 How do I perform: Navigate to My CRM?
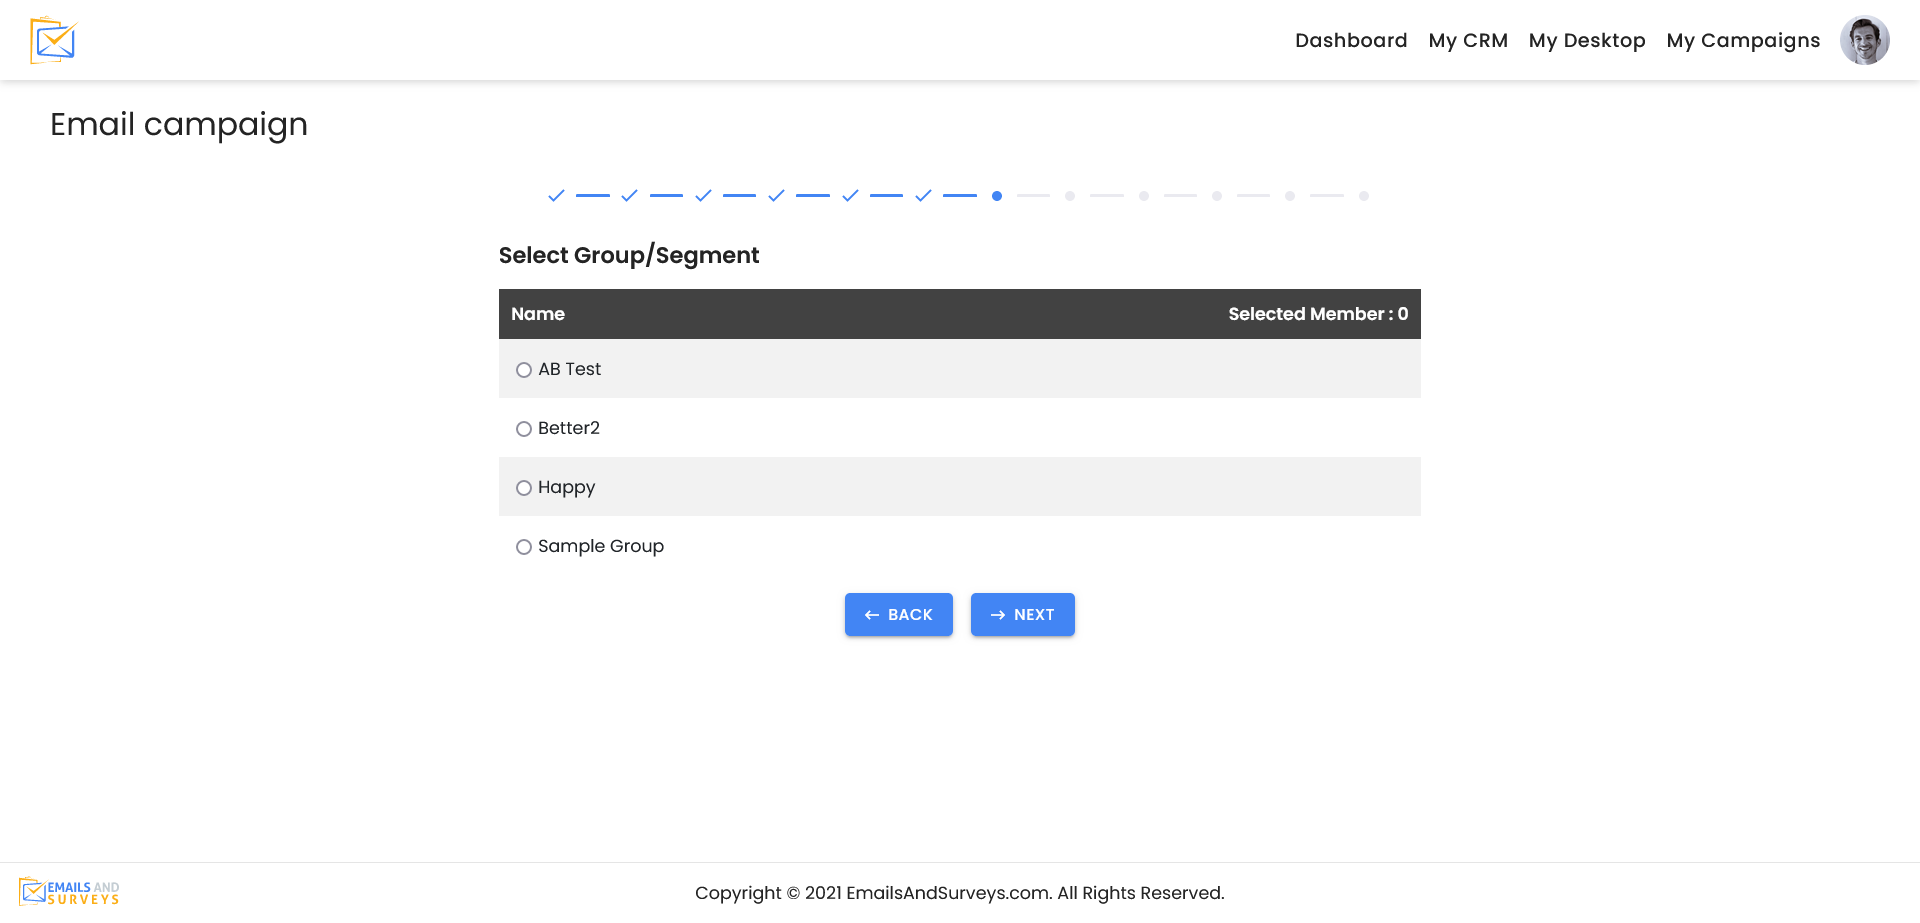(1468, 40)
